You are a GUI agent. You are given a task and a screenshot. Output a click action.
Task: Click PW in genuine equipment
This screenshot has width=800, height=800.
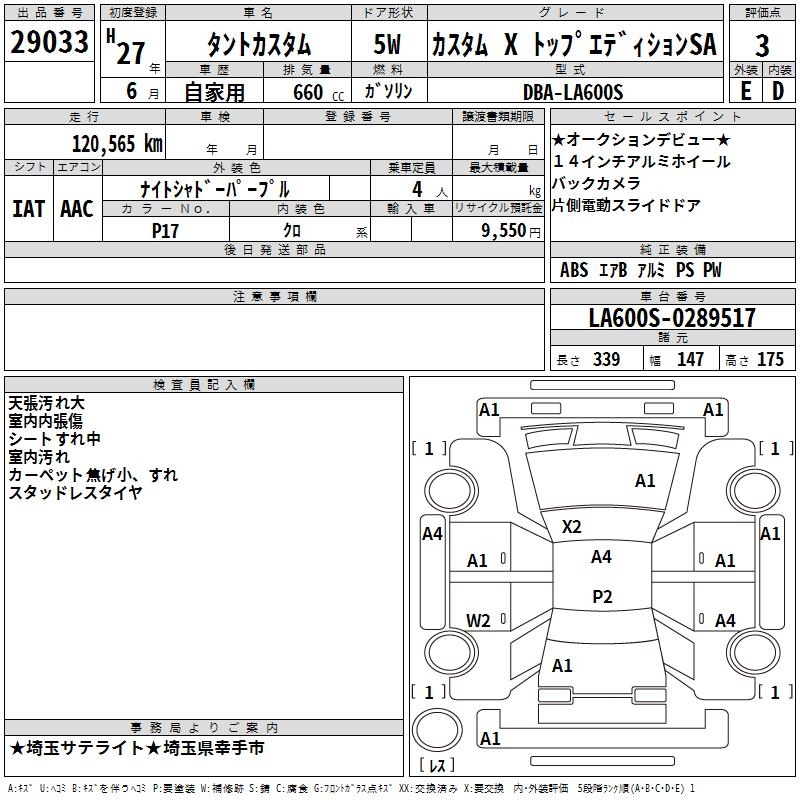pos(713,270)
